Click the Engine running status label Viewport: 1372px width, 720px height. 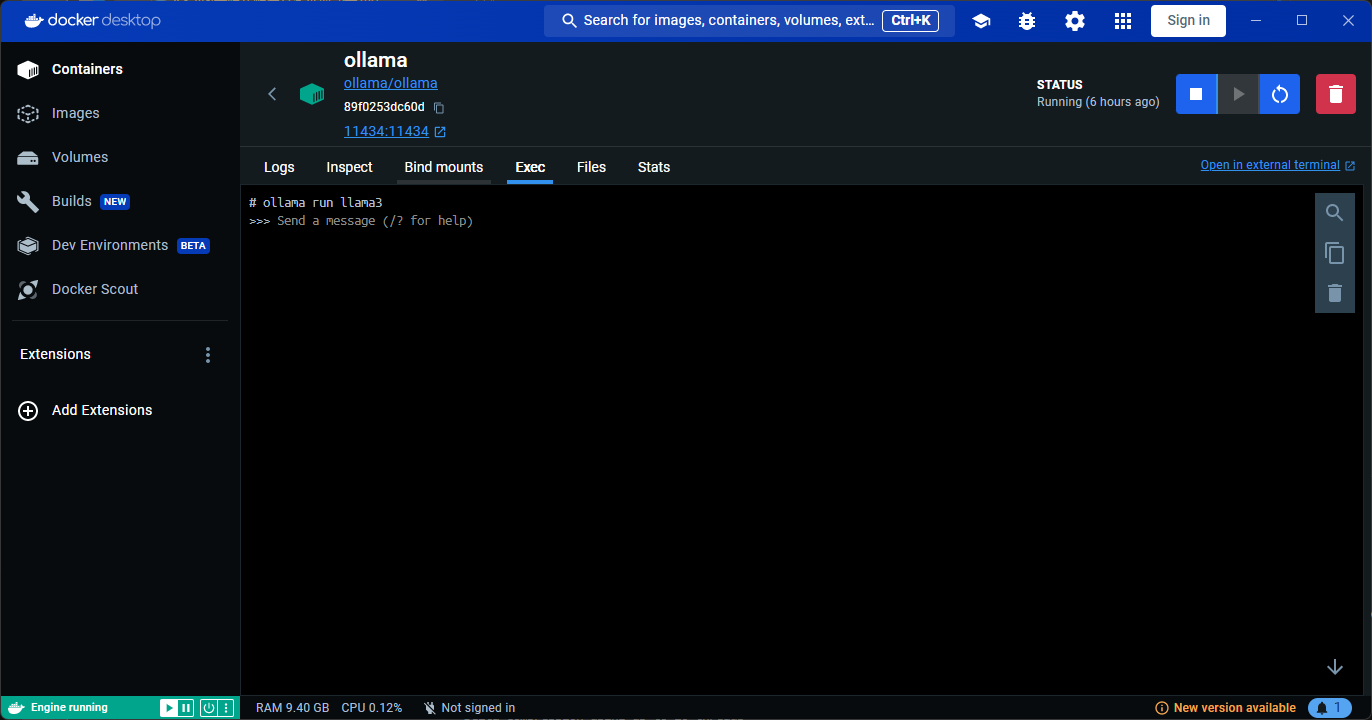click(69, 708)
